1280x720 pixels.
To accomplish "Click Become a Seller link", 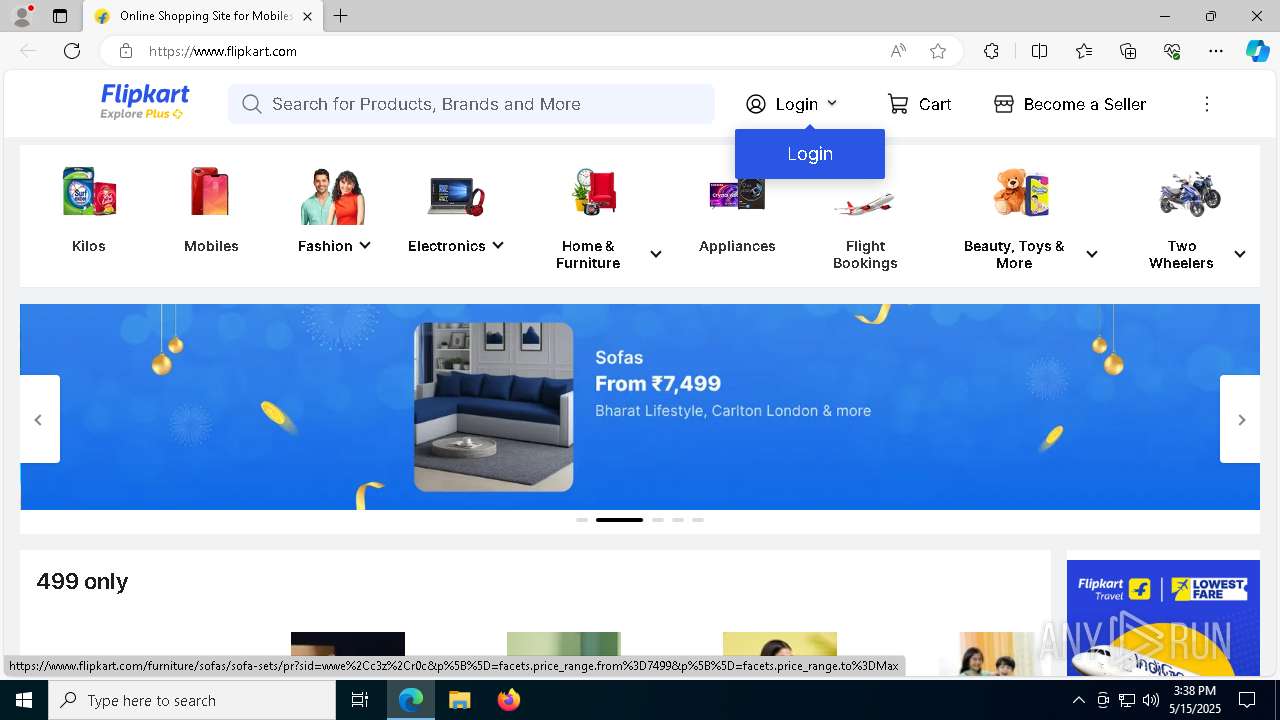I will [x=1085, y=104].
